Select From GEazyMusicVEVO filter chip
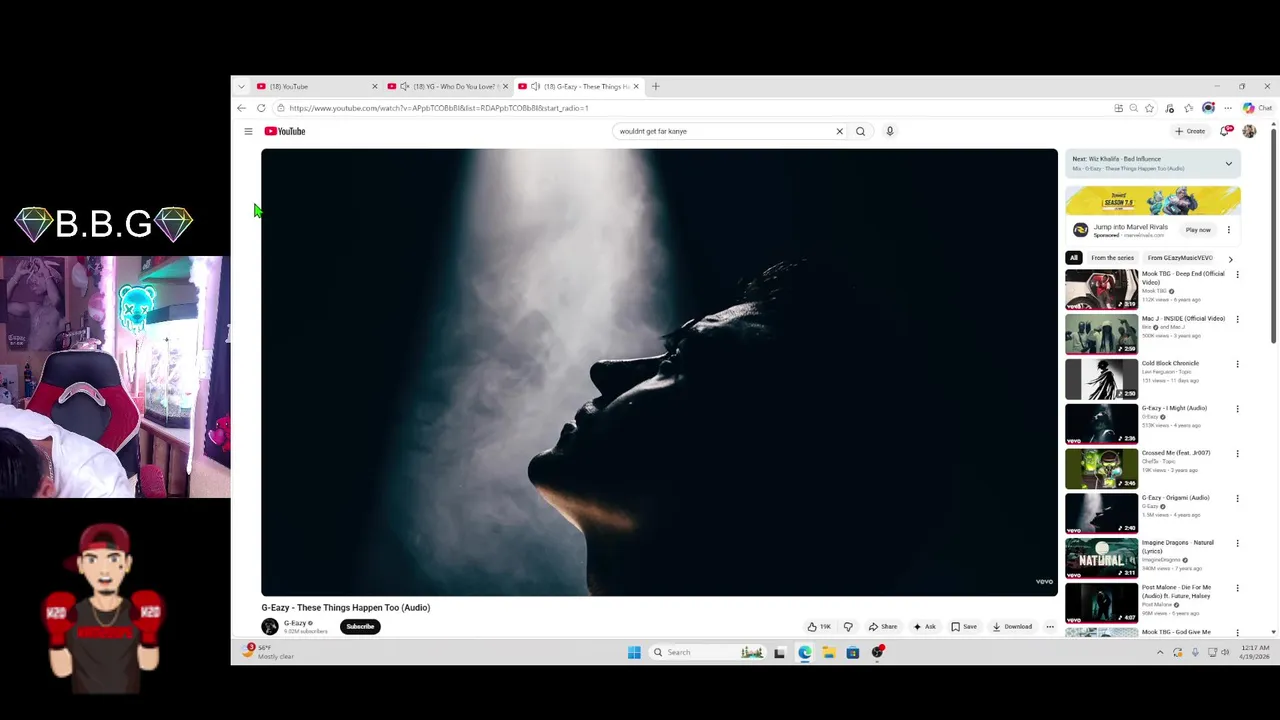Viewport: 1280px width, 720px height. (x=1180, y=258)
